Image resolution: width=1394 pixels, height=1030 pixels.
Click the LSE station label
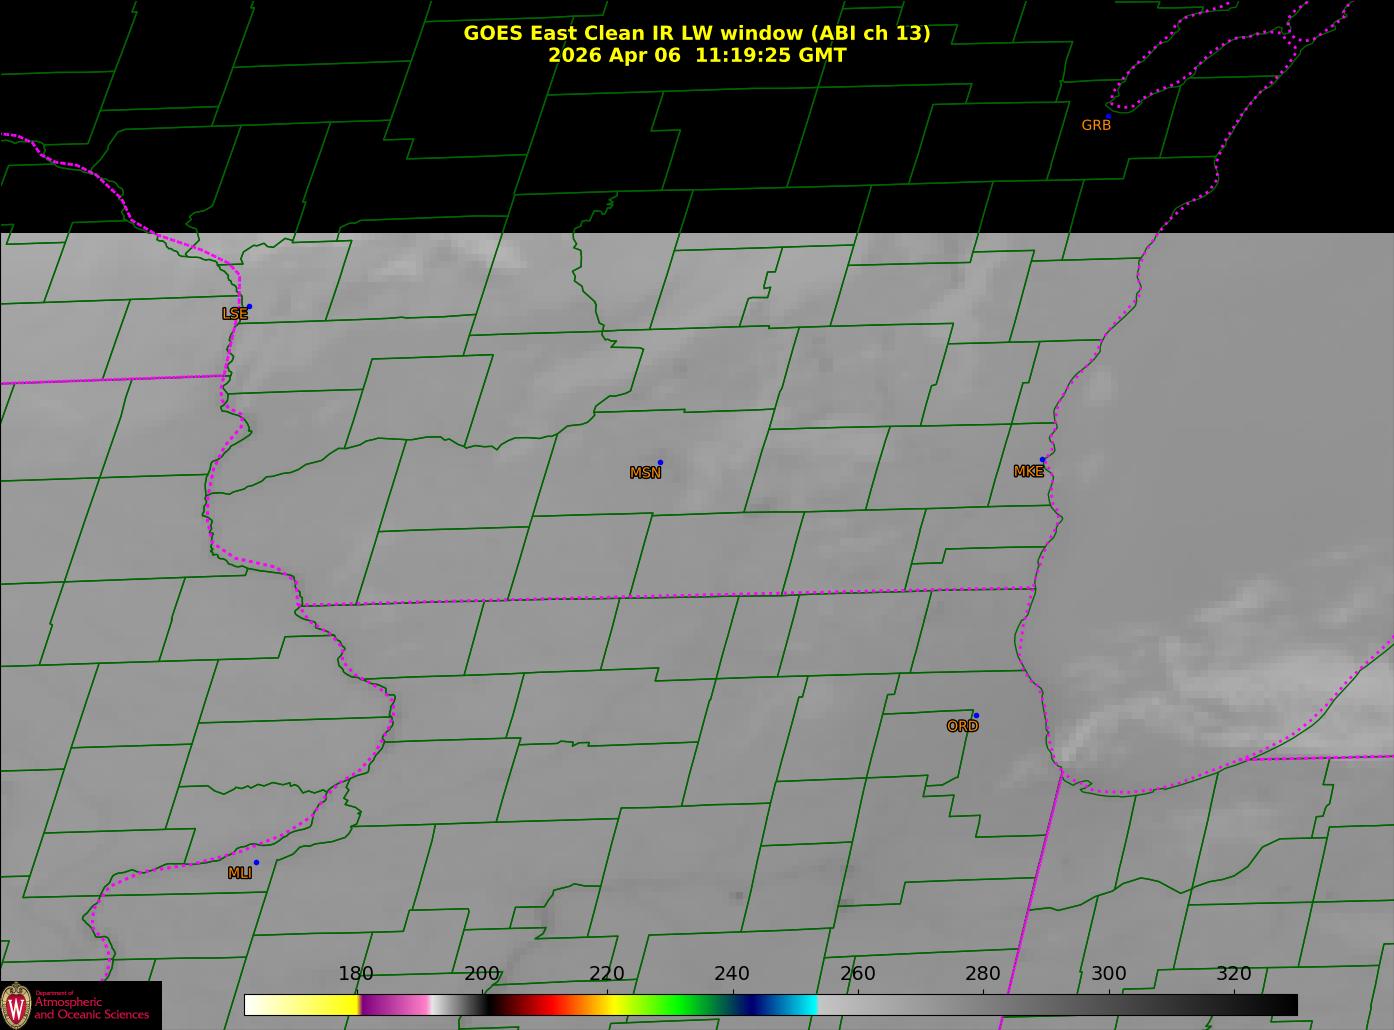[234, 314]
